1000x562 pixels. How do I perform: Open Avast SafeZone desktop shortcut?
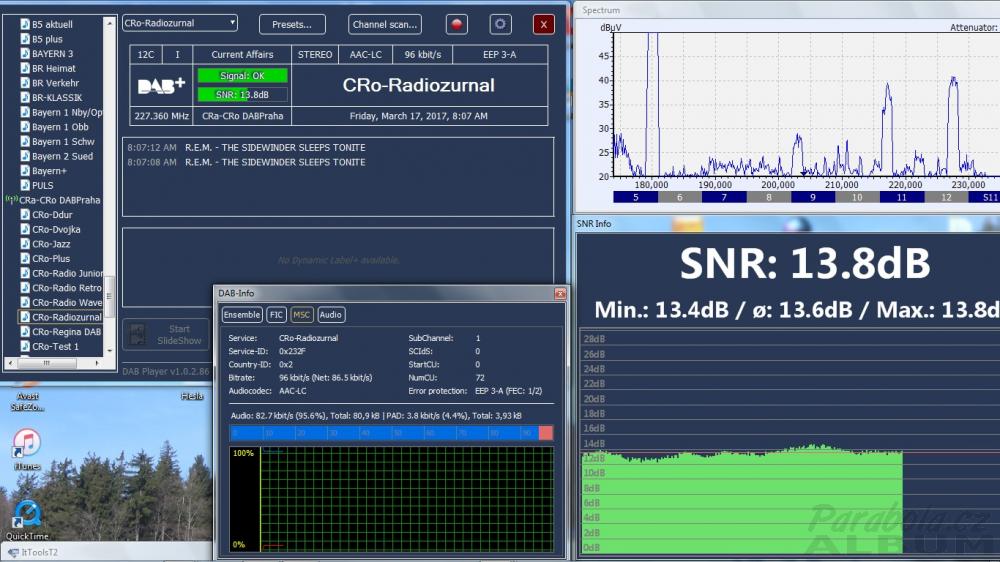tap(27, 401)
